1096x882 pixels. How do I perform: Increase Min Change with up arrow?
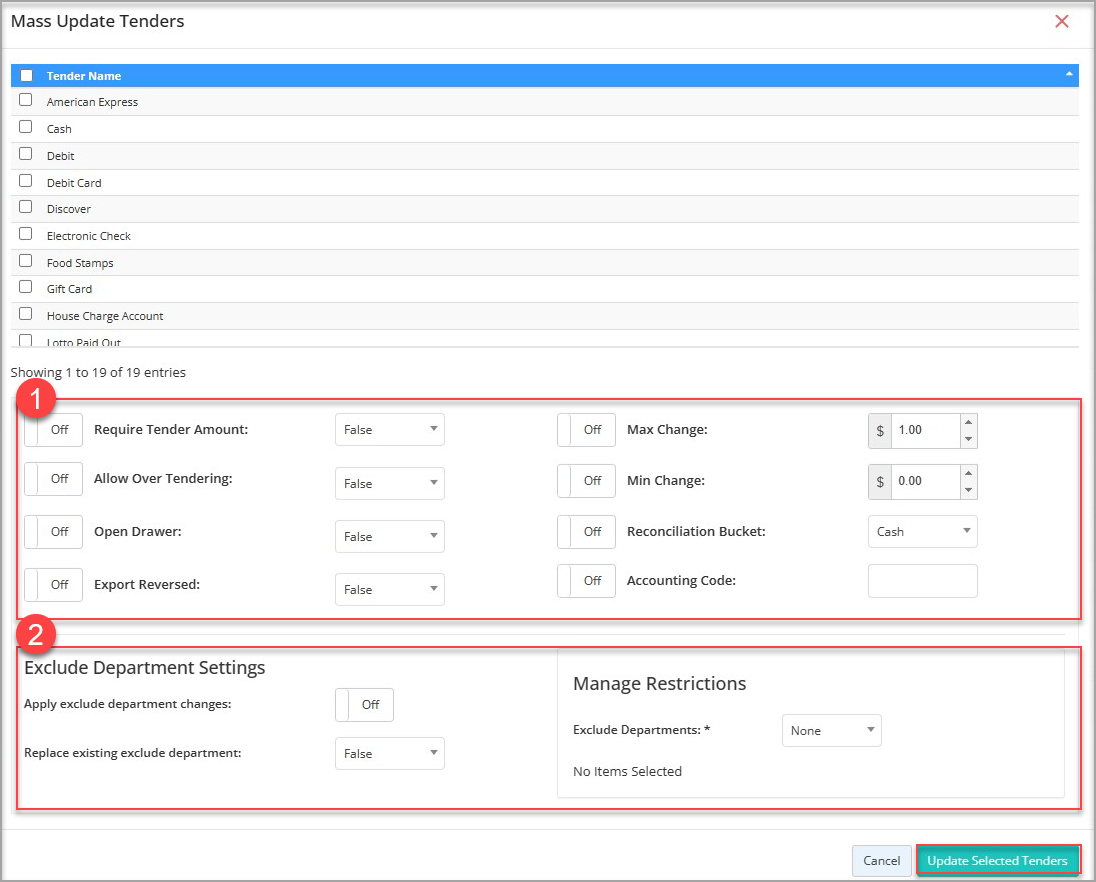pyautogui.click(x=969, y=472)
